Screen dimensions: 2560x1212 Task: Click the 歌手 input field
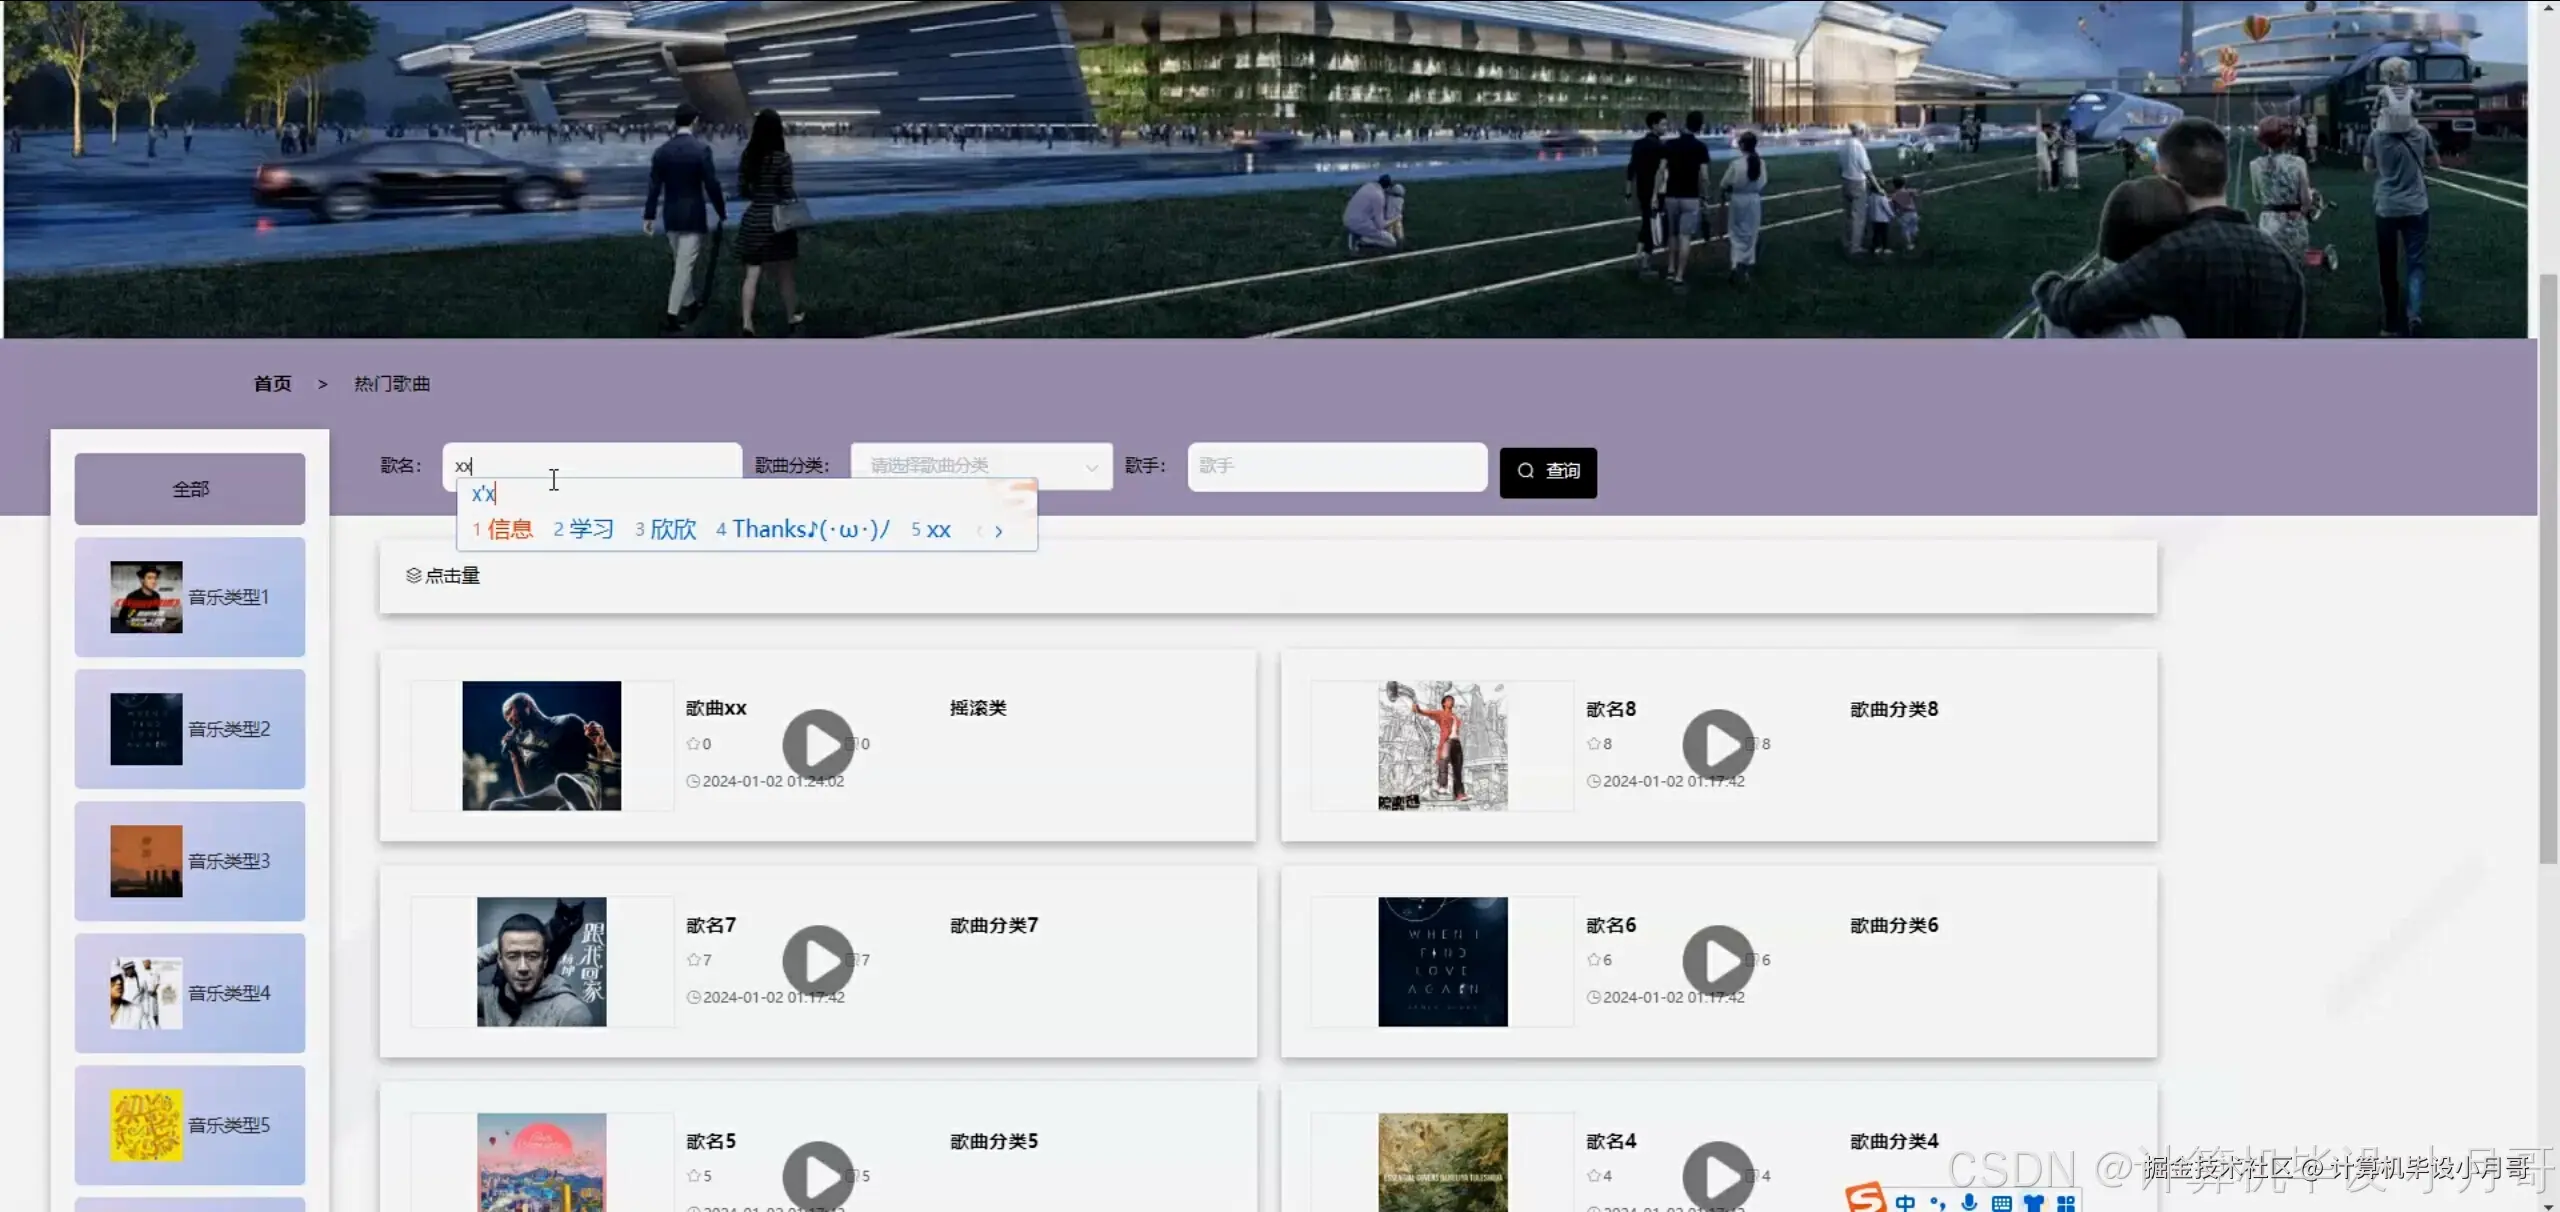(1336, 466)
